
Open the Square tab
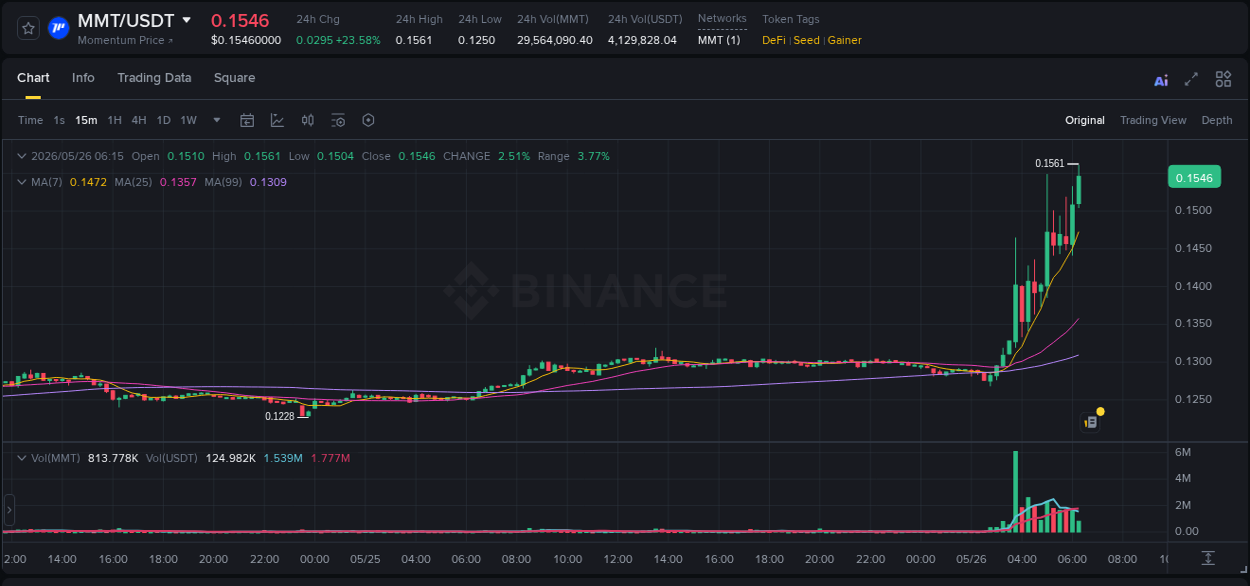234,78
